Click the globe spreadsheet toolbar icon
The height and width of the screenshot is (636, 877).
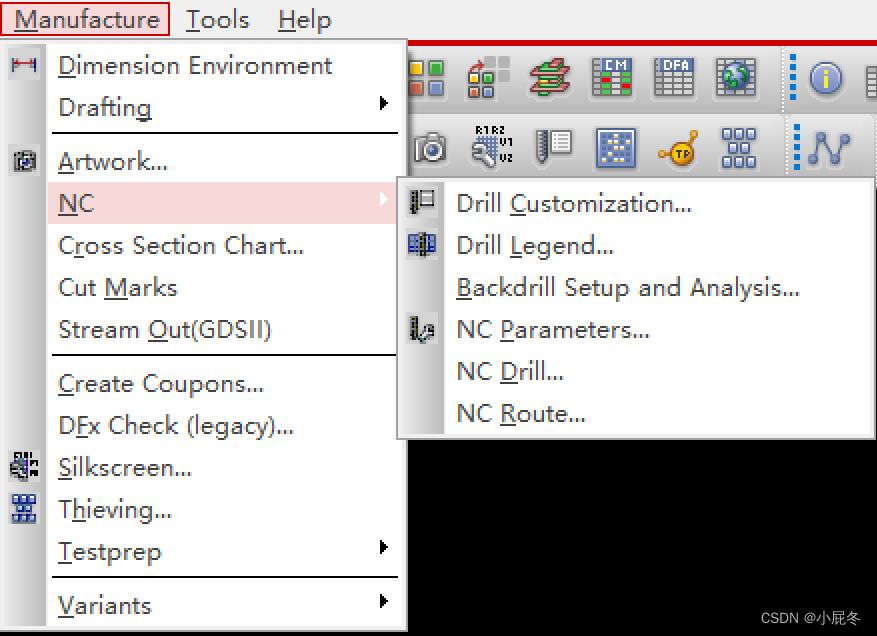(735, 77)
